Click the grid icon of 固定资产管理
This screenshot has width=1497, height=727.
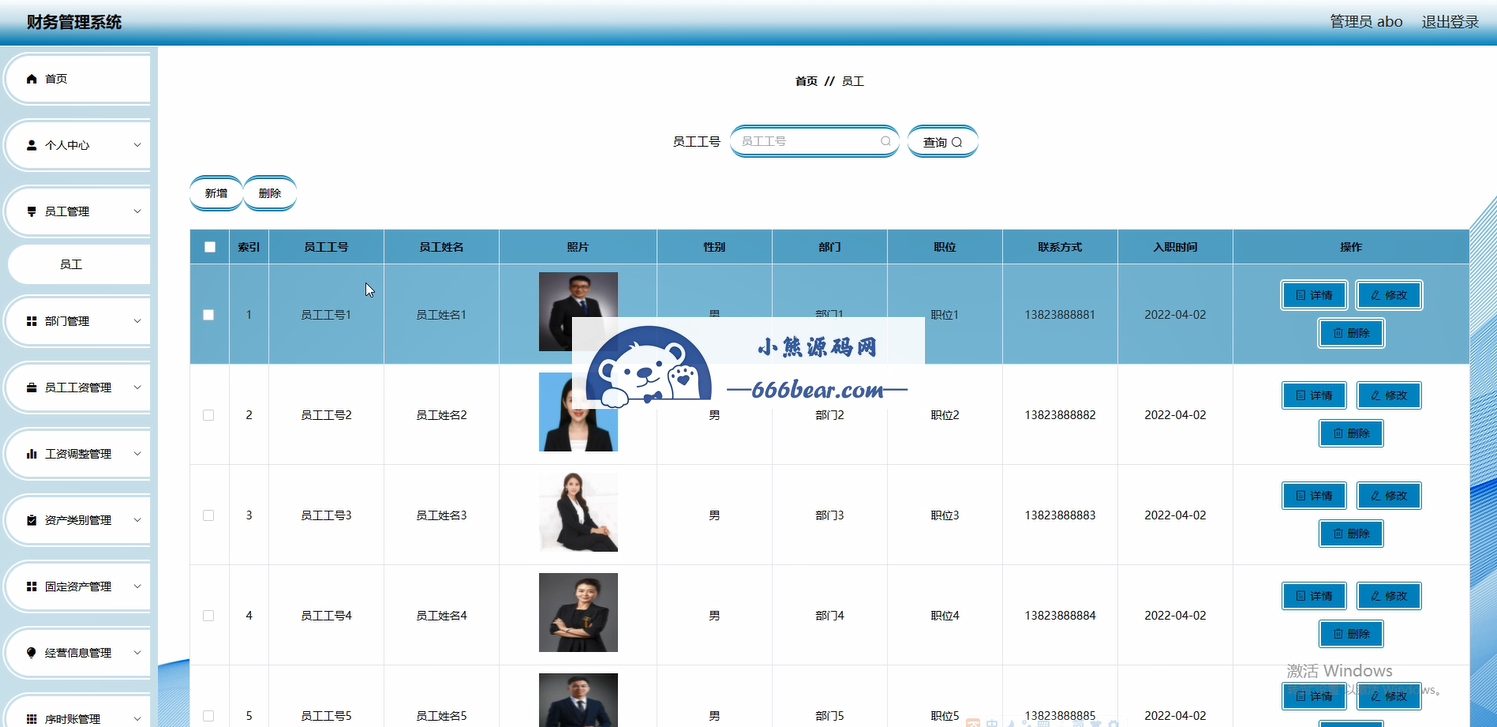click(x=31, y=586)
